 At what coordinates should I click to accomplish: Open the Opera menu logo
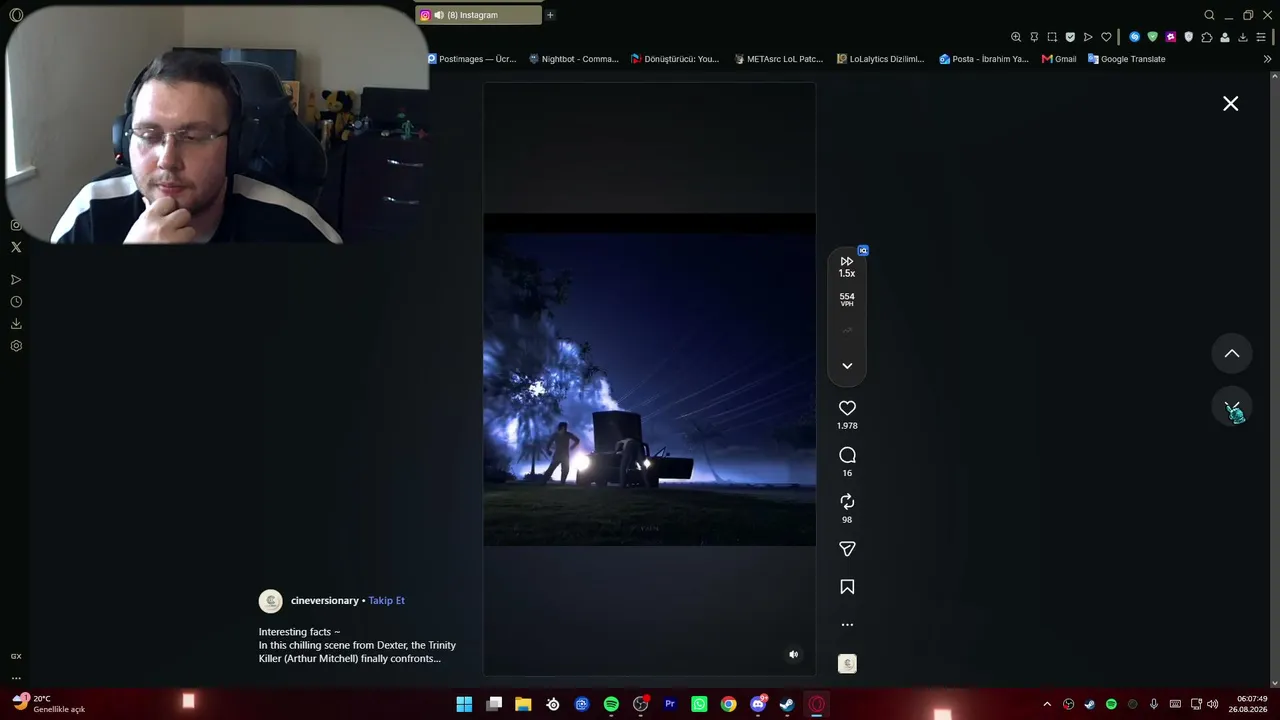pyautogui.click(x=16, y=15)
